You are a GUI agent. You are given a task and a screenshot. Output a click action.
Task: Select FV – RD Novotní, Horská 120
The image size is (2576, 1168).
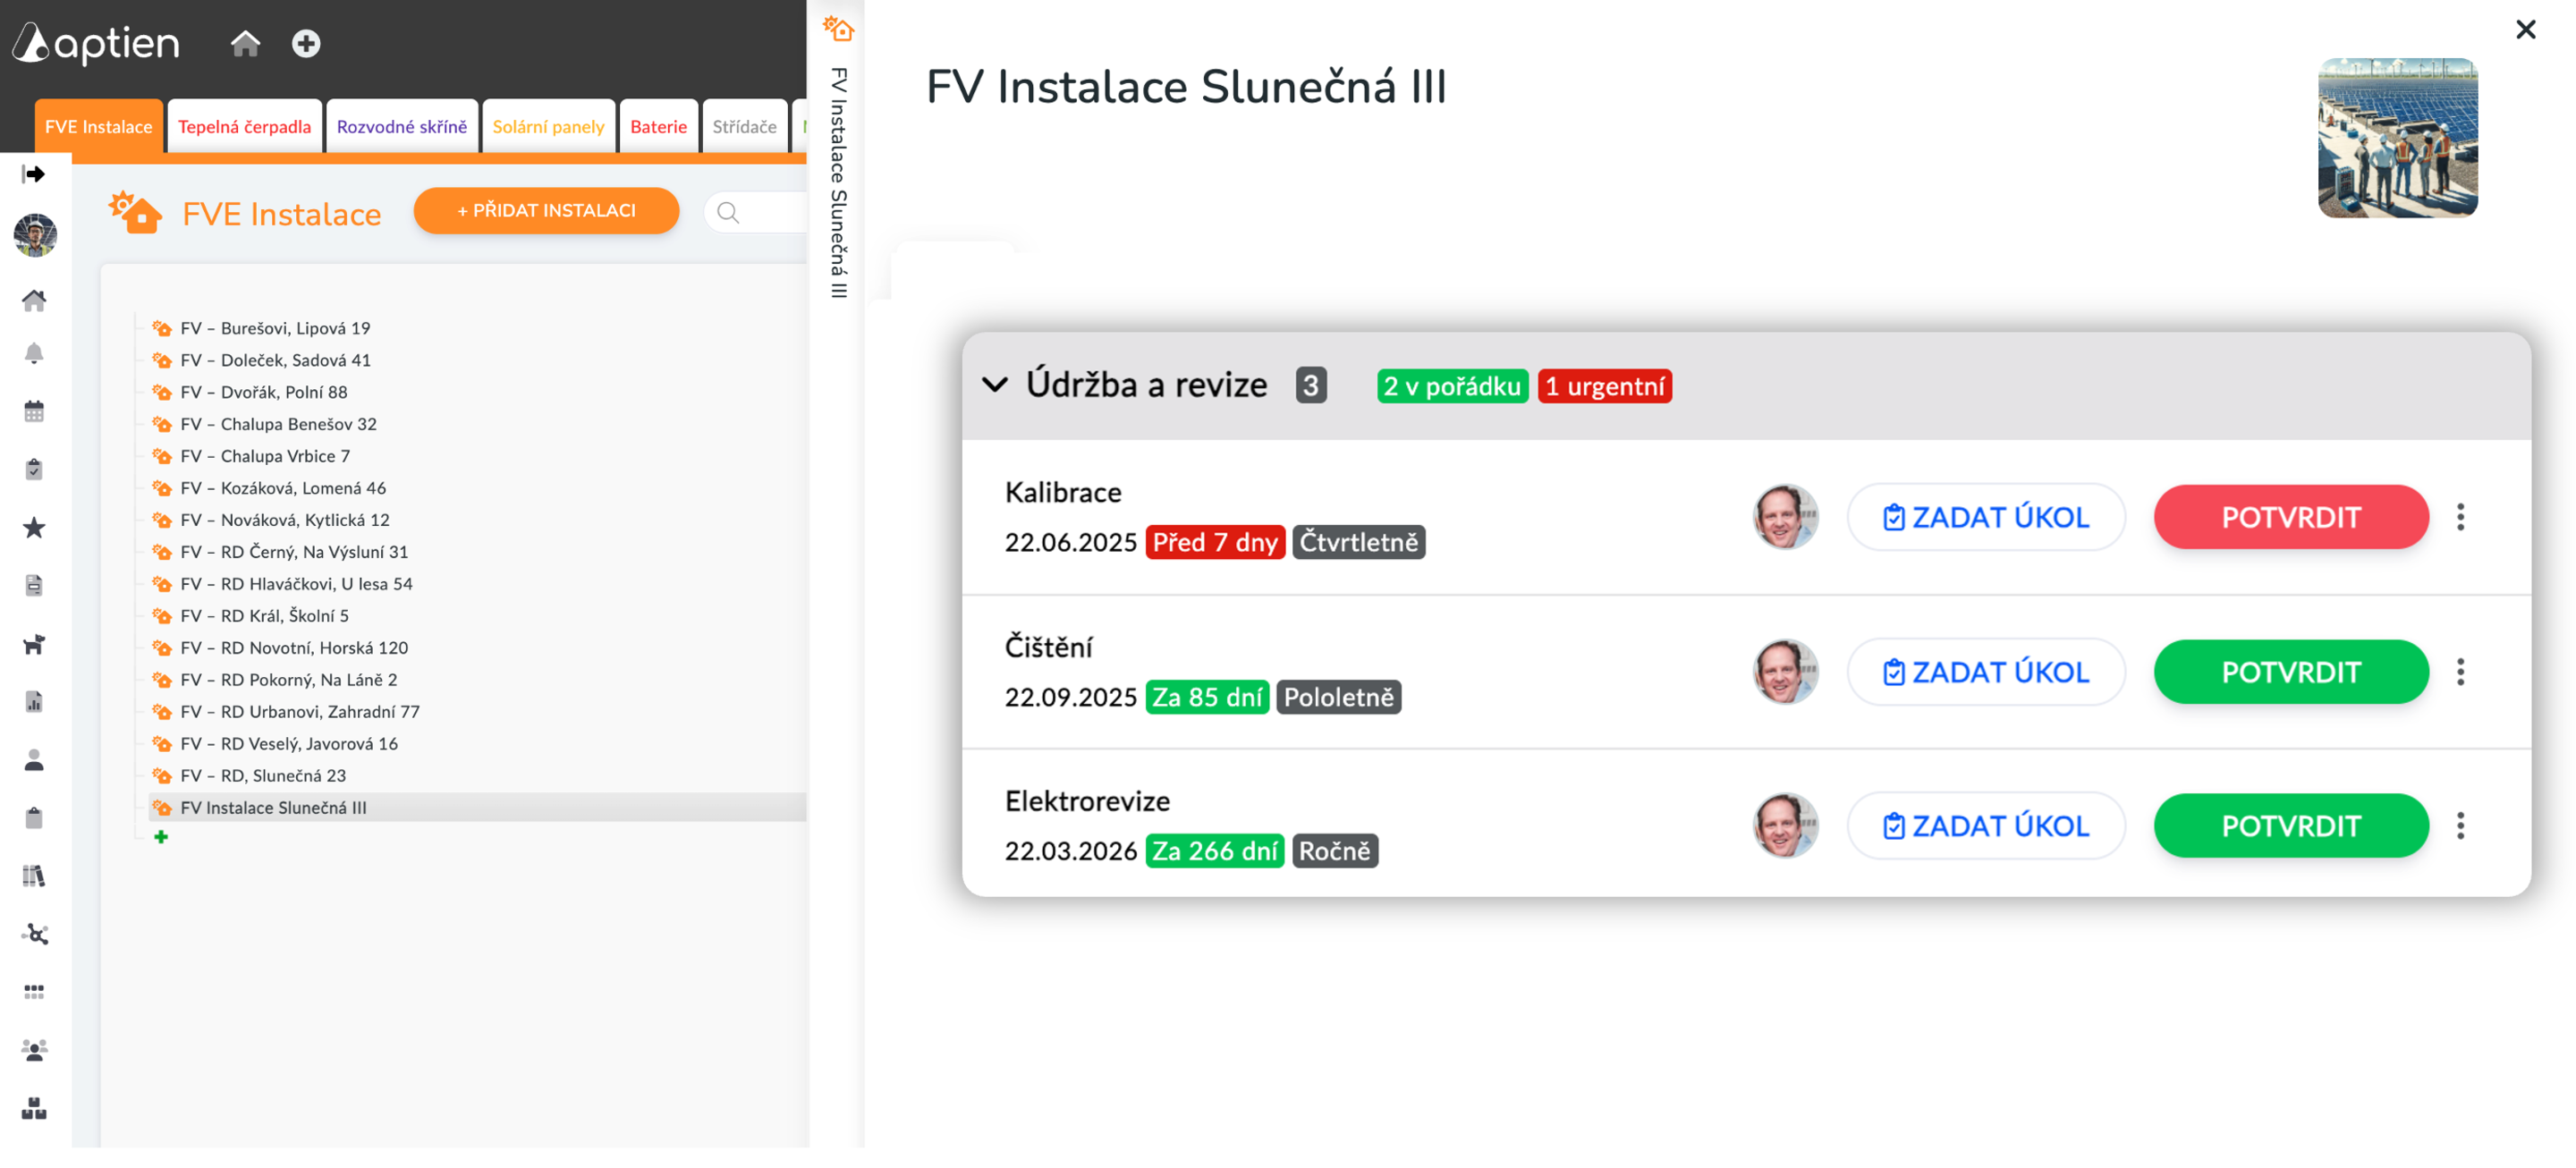tap(294, 648)
